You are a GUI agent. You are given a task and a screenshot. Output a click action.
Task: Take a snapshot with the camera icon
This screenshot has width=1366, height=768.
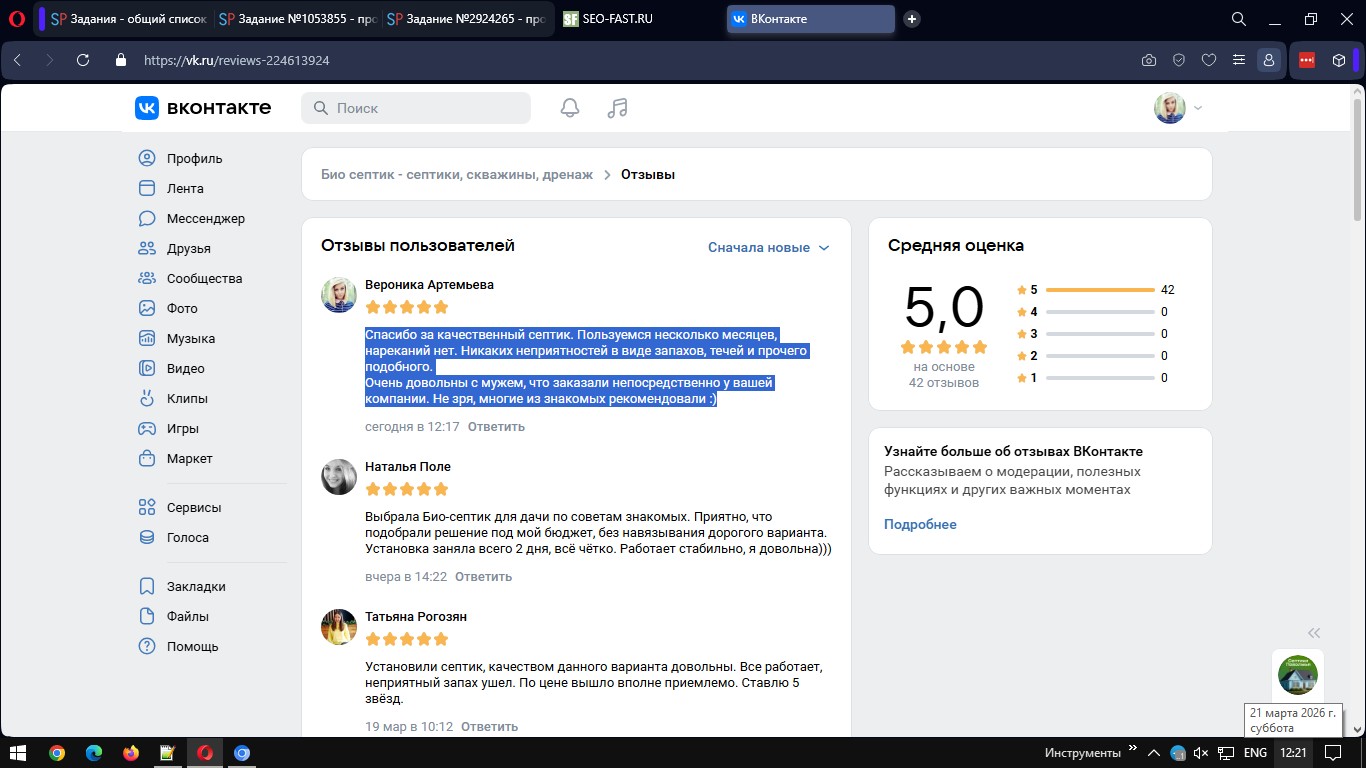[x=1149, y=60]
